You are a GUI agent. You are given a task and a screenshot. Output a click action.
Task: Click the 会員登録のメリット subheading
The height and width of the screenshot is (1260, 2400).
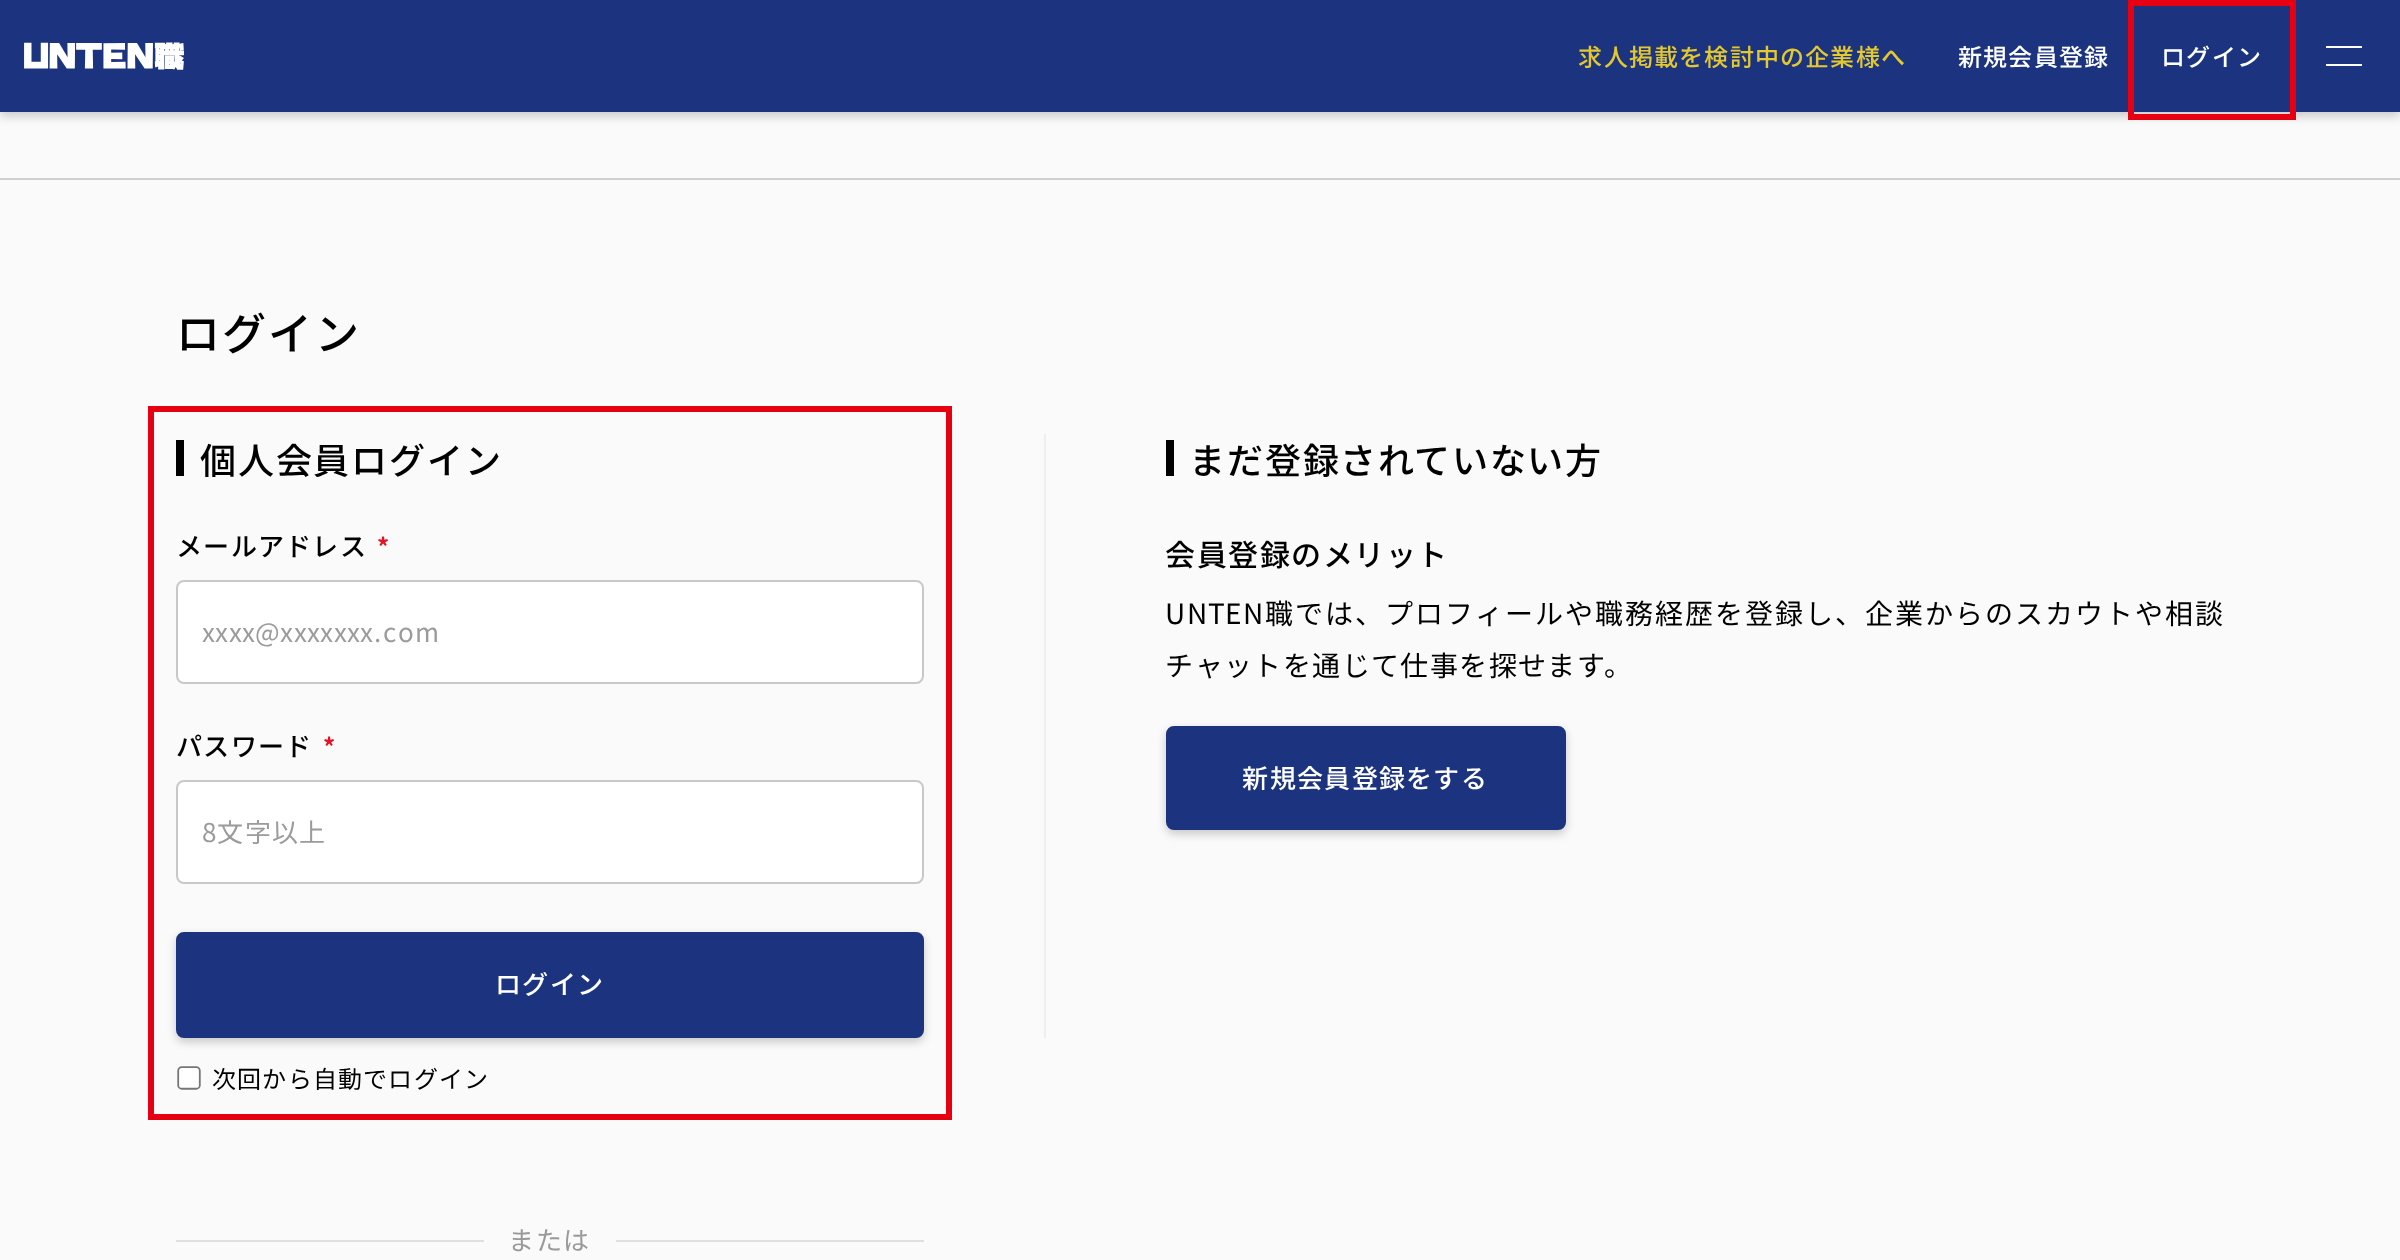click(x=1305, y=554)
